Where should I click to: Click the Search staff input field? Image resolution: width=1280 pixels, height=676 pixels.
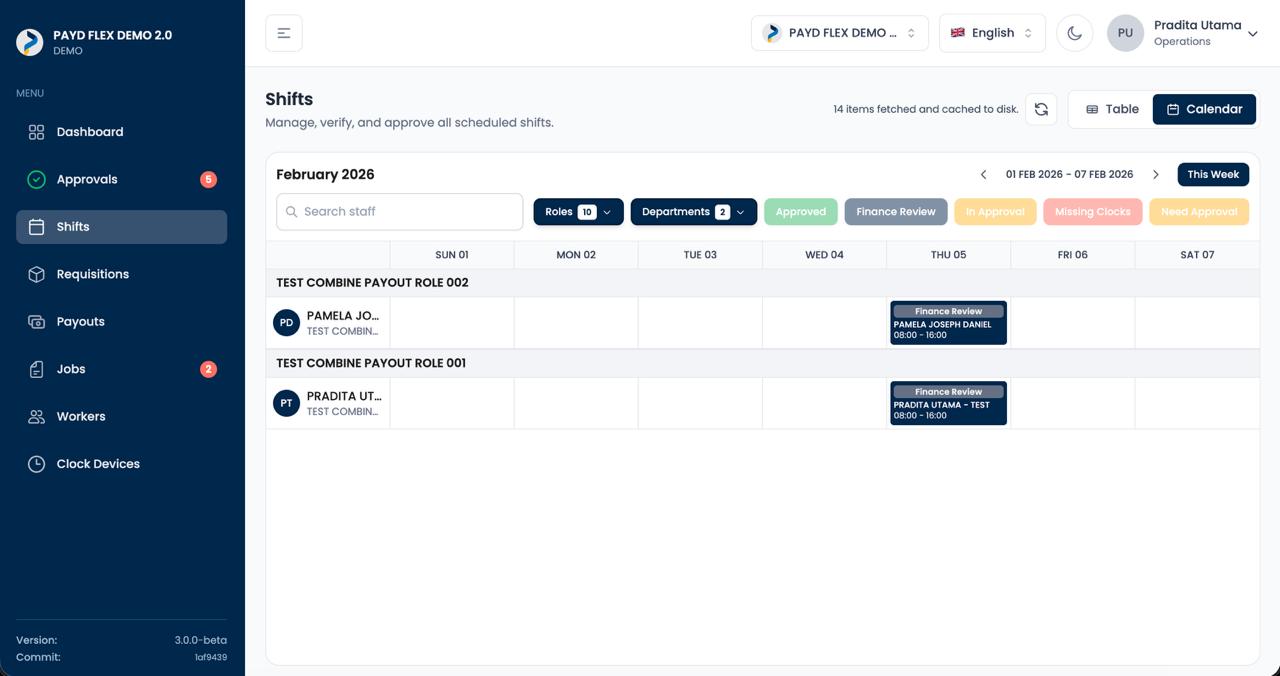tap(398, 211)
